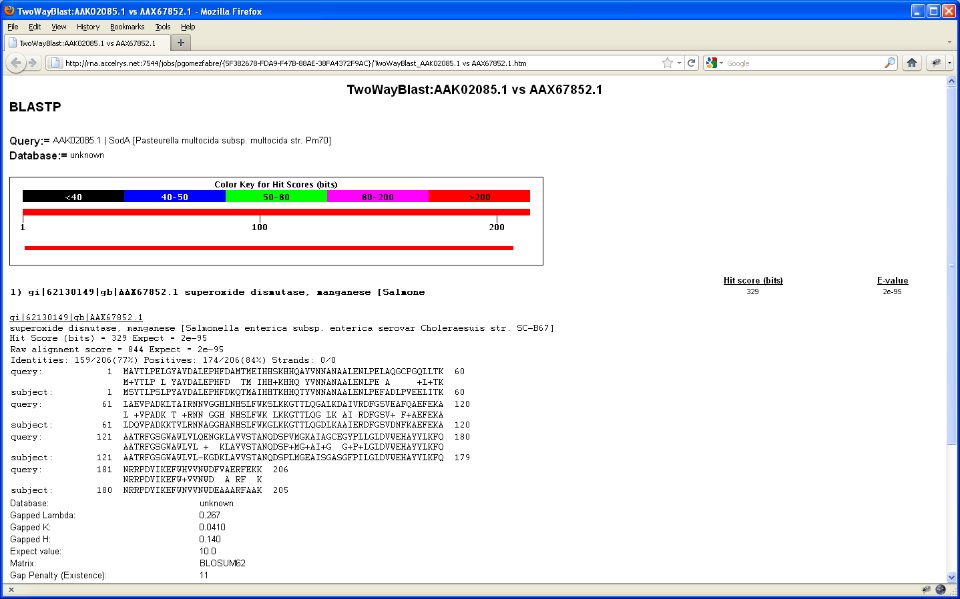Image resolution: width=960 pixels, height=599 pixels.
Task: Open the Edit menu
Action: tap(34, 27)
